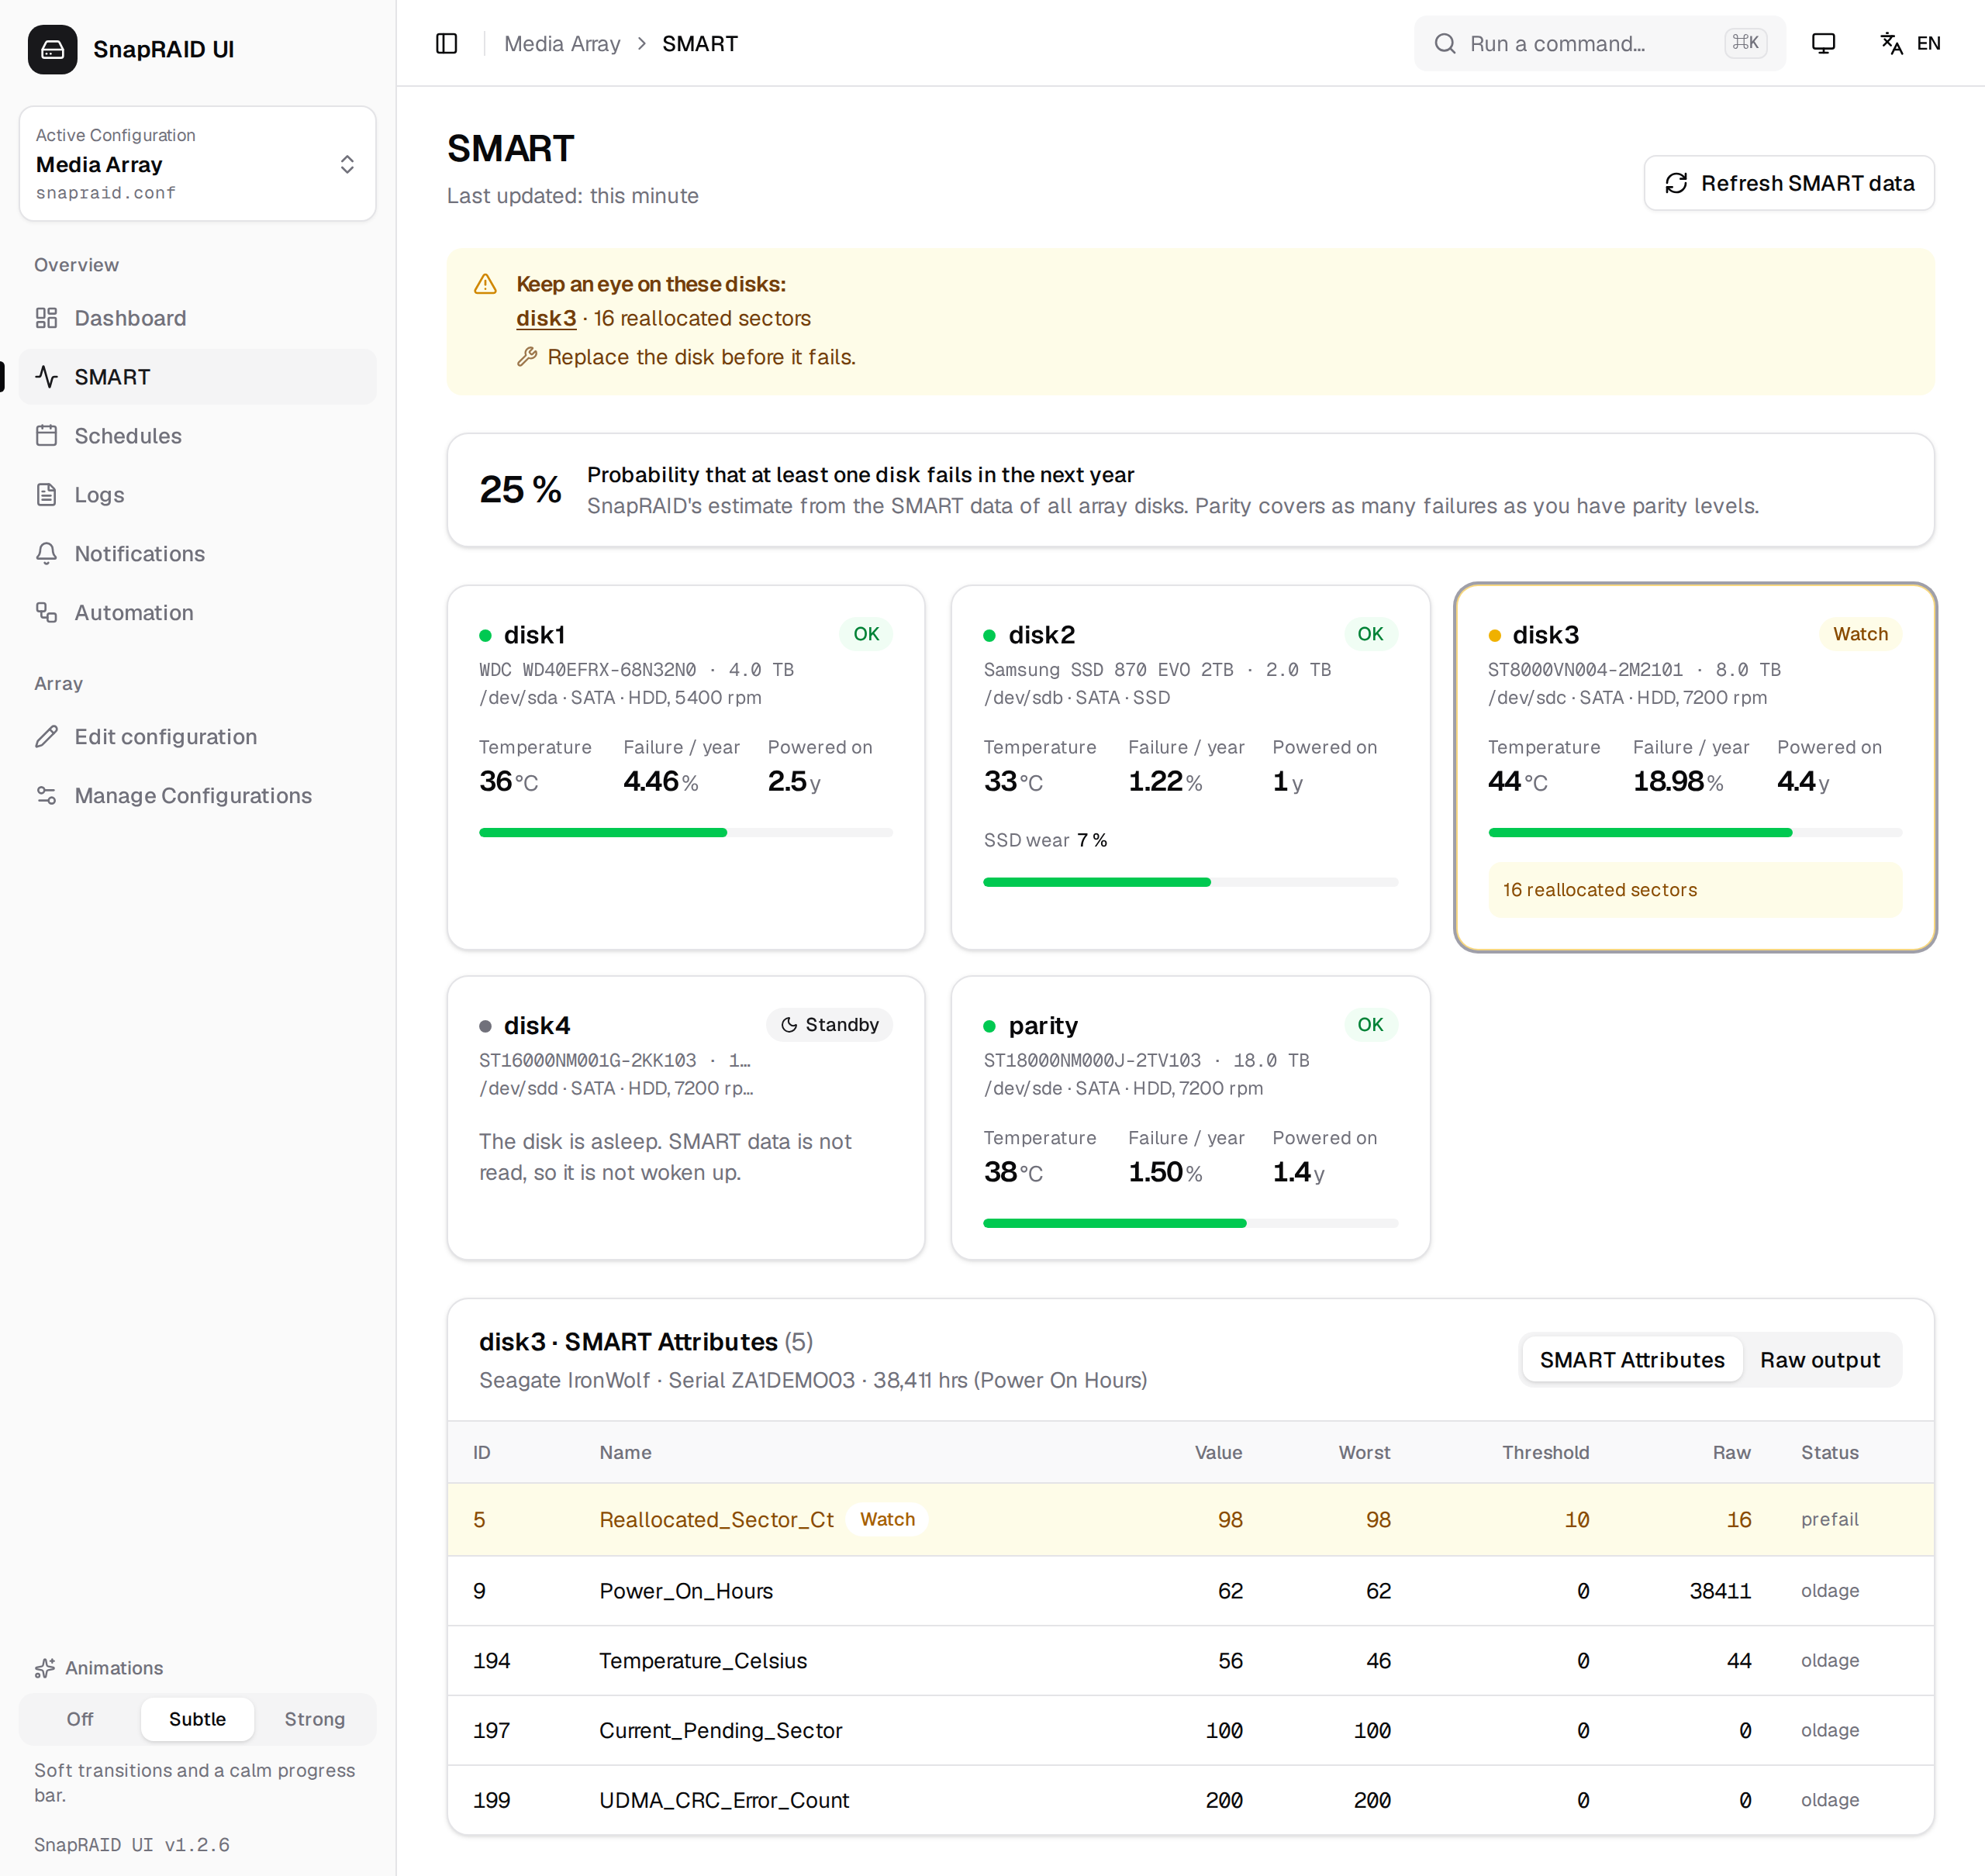Focus the Run a command search field

(x=1599, y=44)
